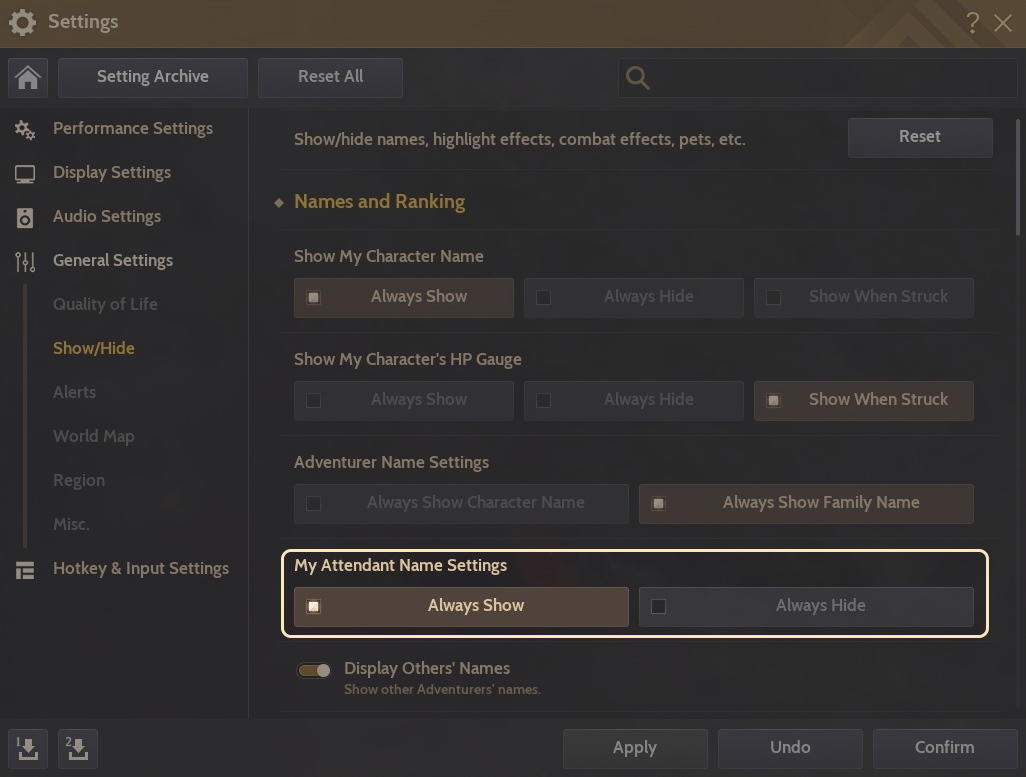Switch to the World Map submenu
Screen dimensions: 1026x777
pos(93,437)
